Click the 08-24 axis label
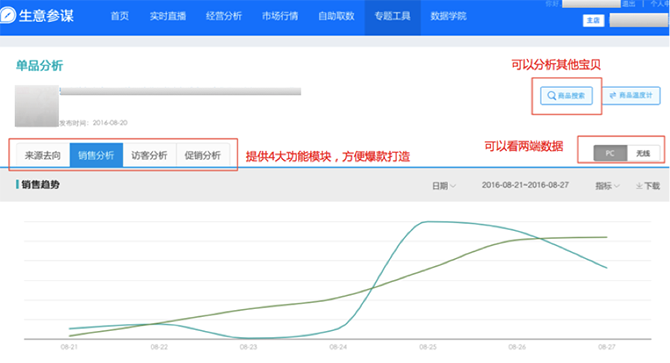Viewport: 670px width, 363px height. 338,347
